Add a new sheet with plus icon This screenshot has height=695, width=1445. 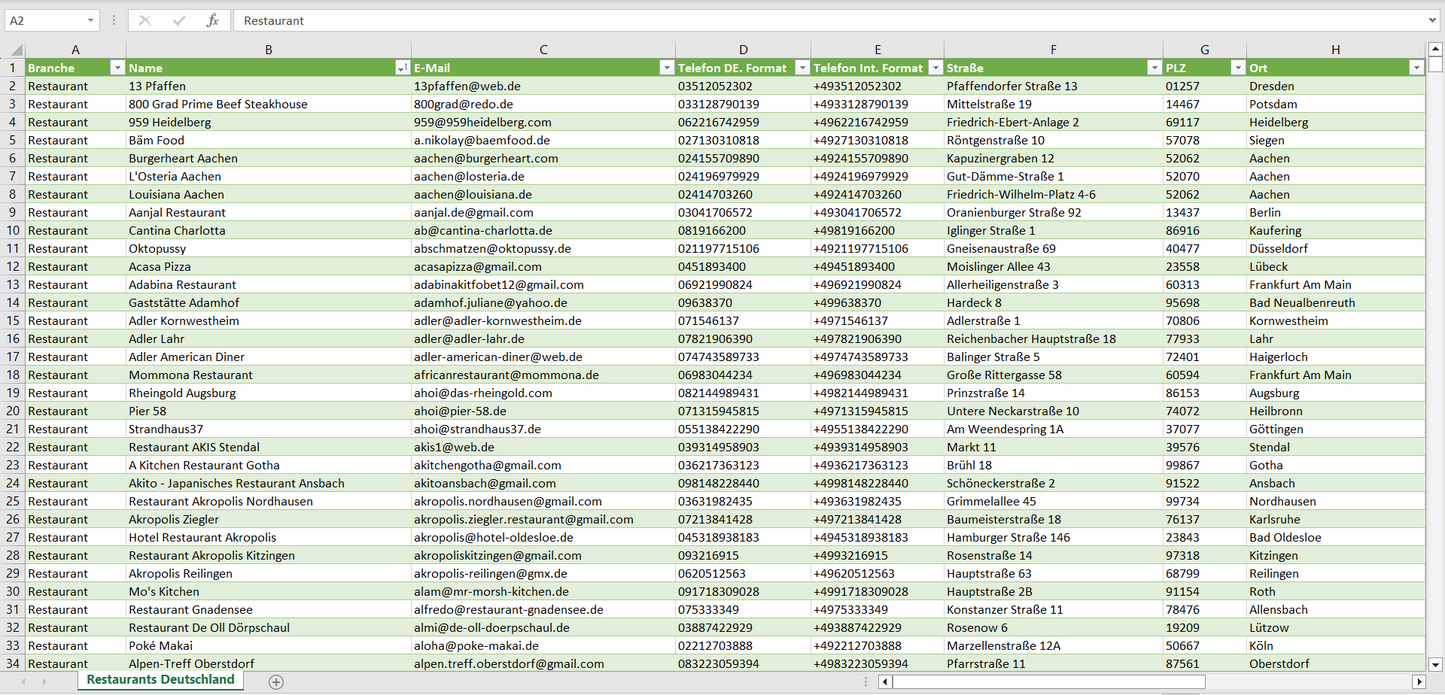pos(276,681)
